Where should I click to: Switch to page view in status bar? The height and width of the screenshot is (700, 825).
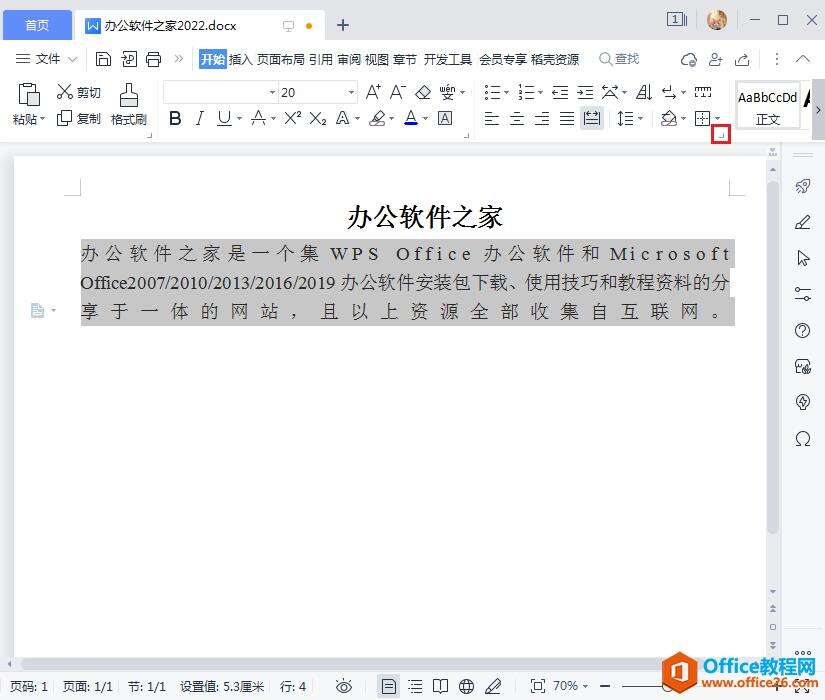[x=389, y=686]
